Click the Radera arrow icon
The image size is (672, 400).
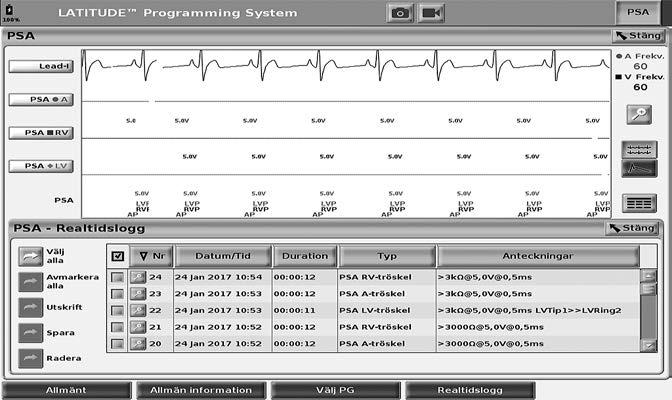click(30, 358)
